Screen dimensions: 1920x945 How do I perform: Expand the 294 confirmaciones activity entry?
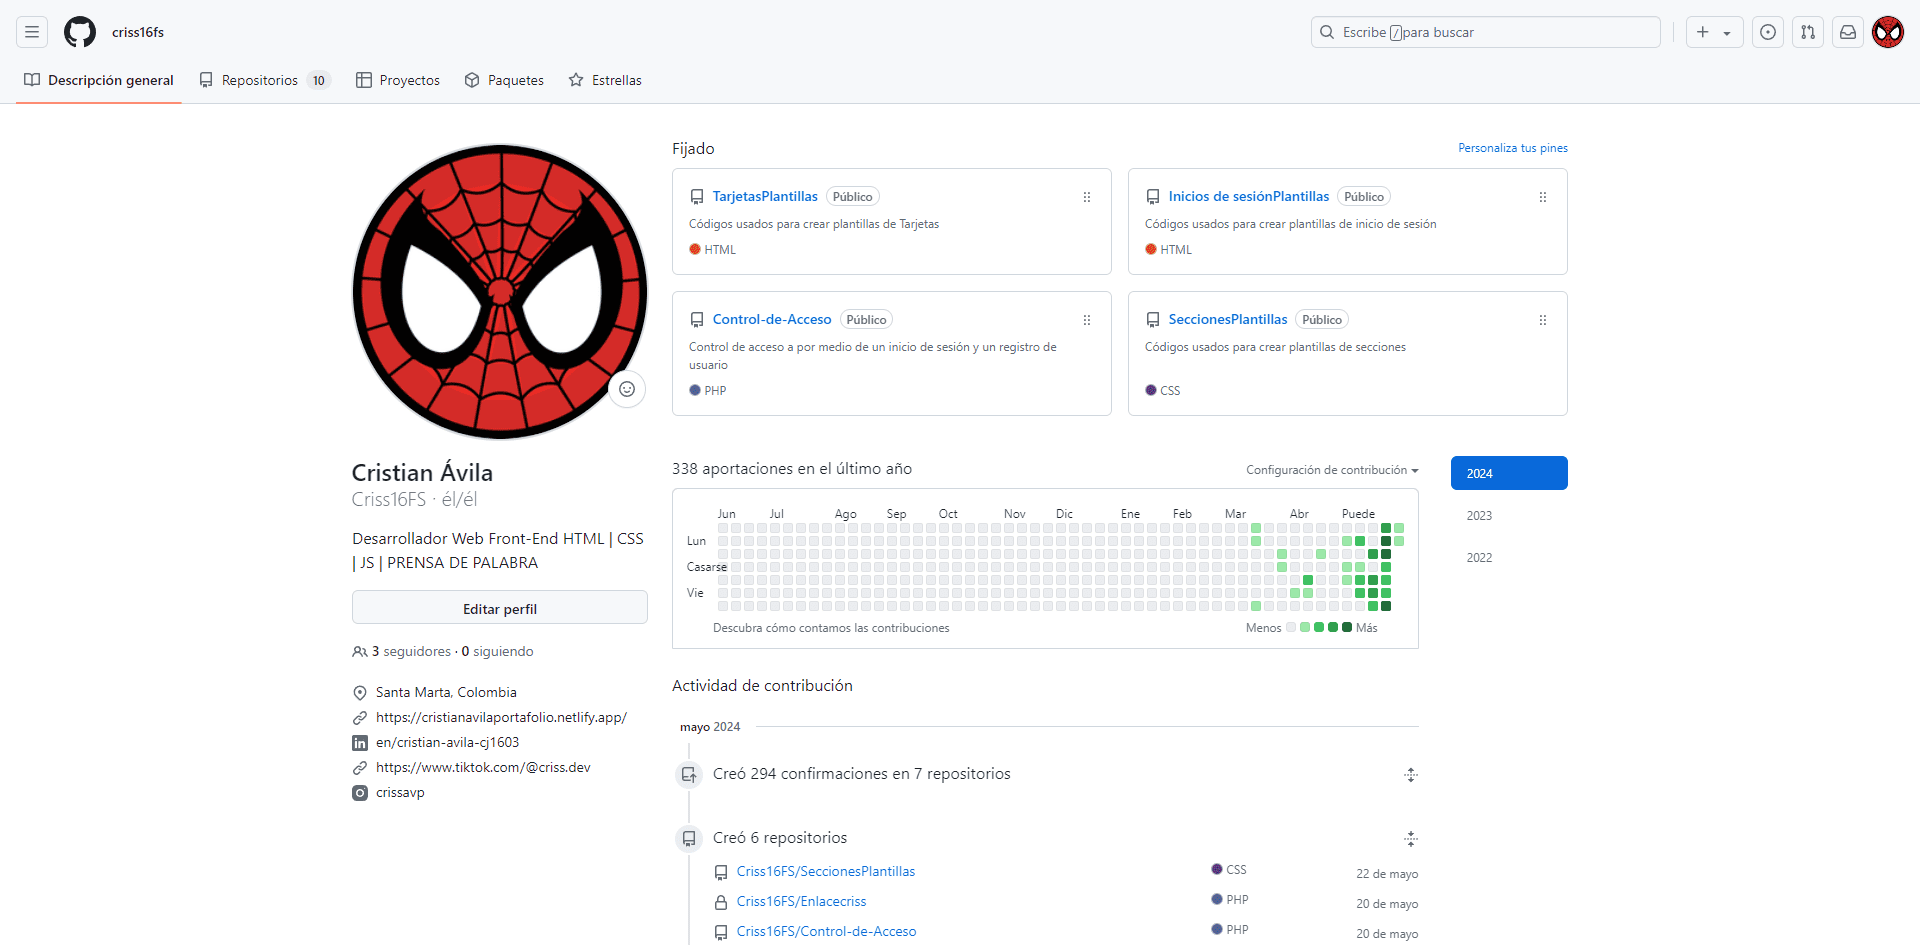pos(1411,775)
